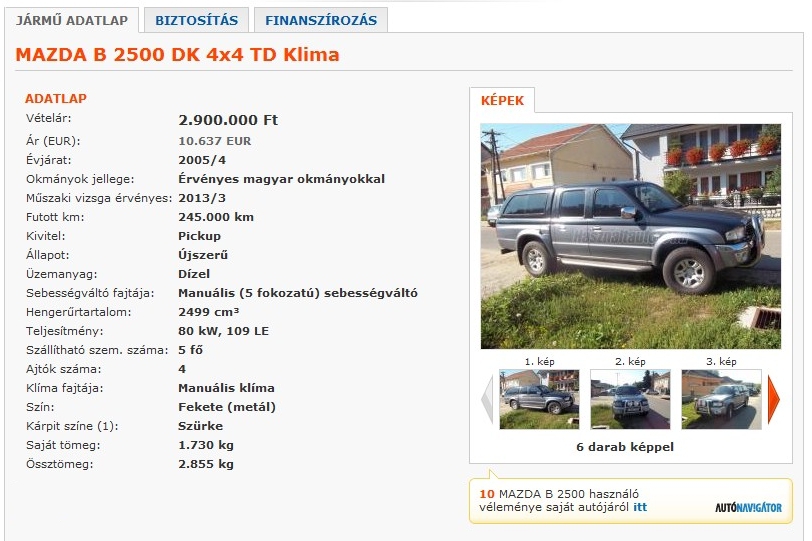Click the ADATLAP section heading
Screen dimensions: 812x541
tap(56, 98)
